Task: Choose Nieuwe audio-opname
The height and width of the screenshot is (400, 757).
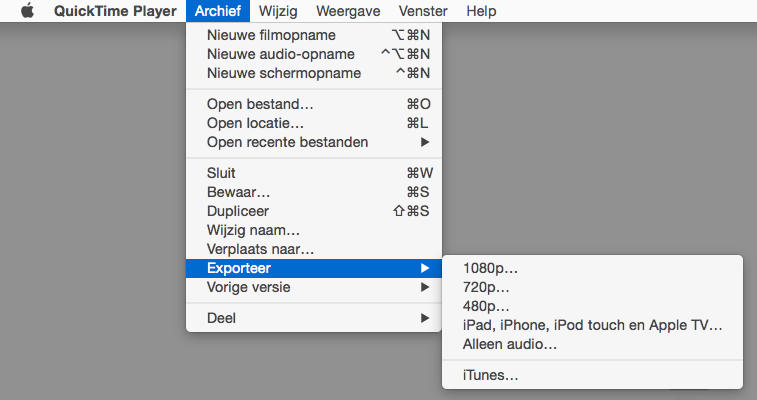Action: 314,54
